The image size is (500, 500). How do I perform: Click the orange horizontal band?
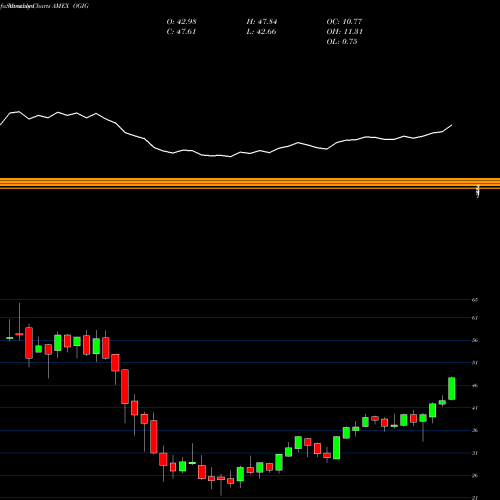pos(250,184)
